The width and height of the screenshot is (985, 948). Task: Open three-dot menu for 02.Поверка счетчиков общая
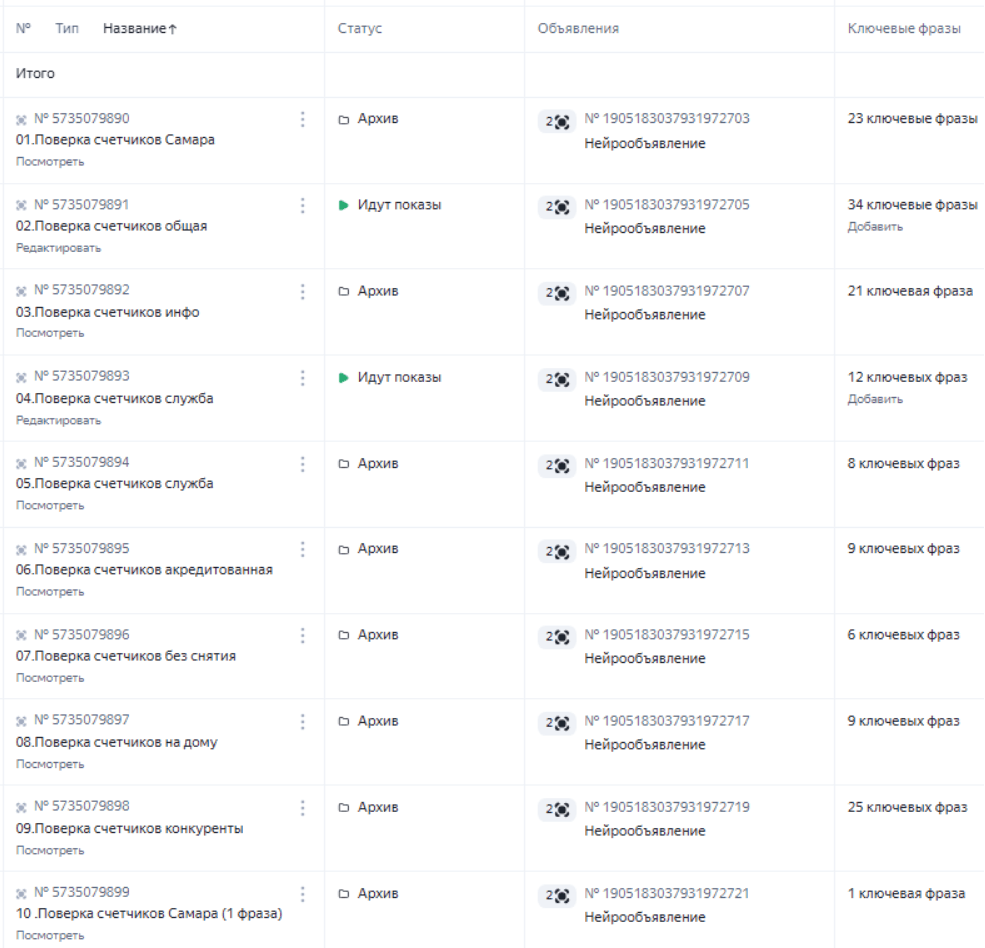302,205
